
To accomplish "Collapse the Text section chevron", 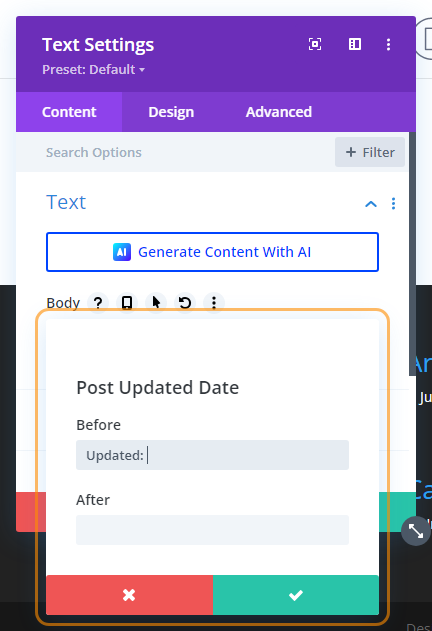I will (x=371, y=204).
